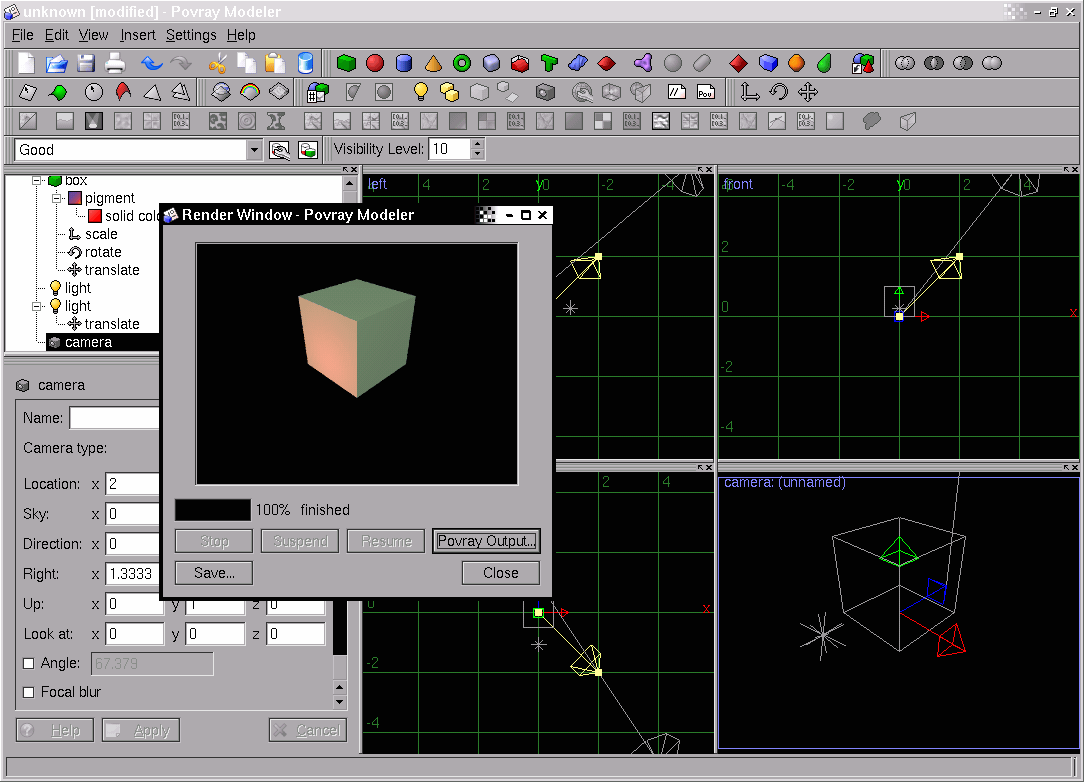Select the rotate item in the tree
Screen dimensions: 1084x782
pyautogui.click(x=103, y=252)
